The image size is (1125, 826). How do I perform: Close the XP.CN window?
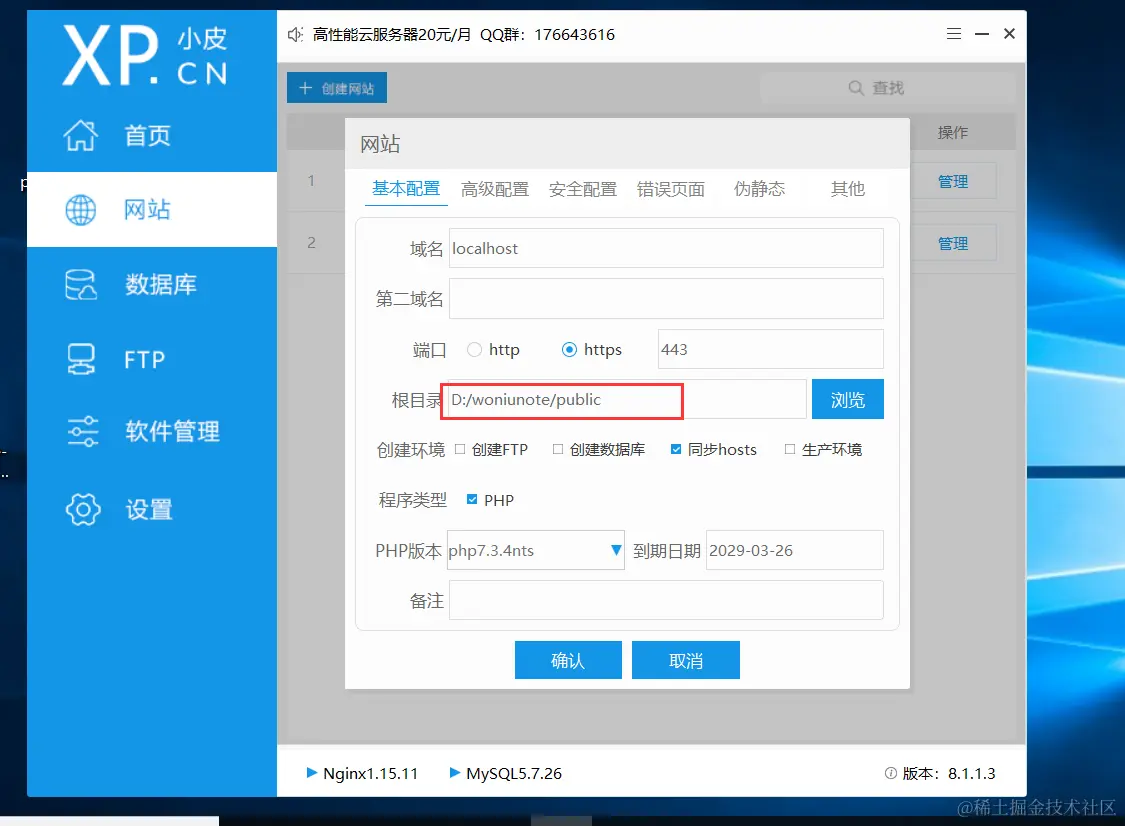coord(1009,34)
